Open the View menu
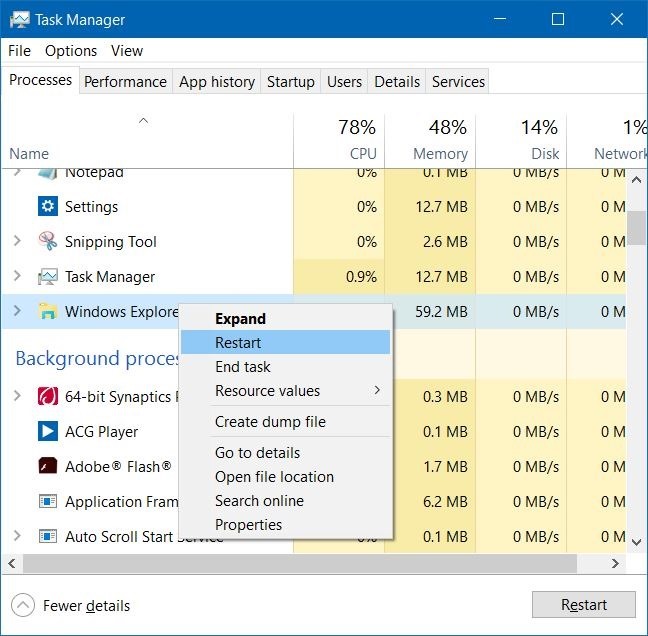This screenshot has height=636, width=648. tap(127, 51)
